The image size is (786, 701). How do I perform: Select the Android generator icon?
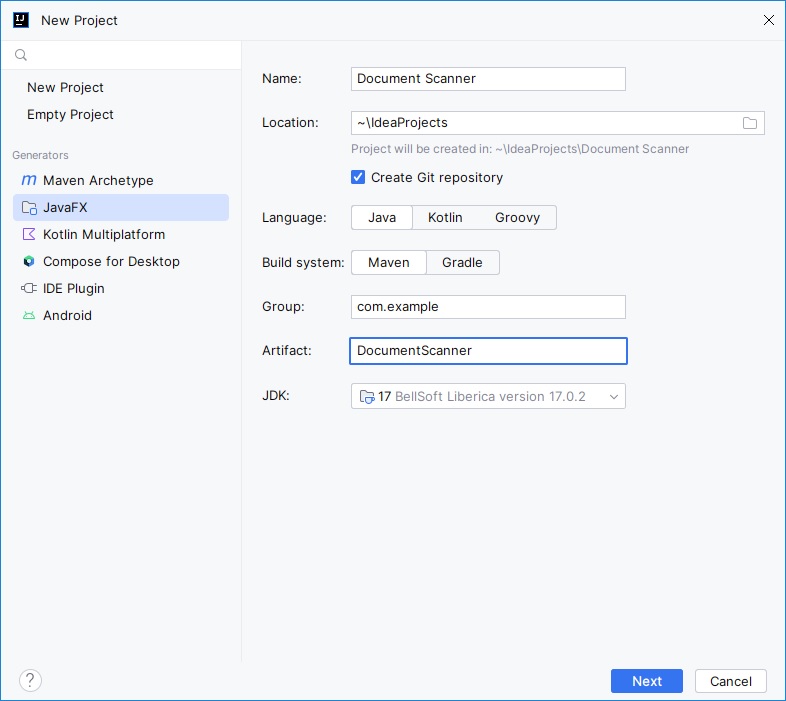click(28, 316)
